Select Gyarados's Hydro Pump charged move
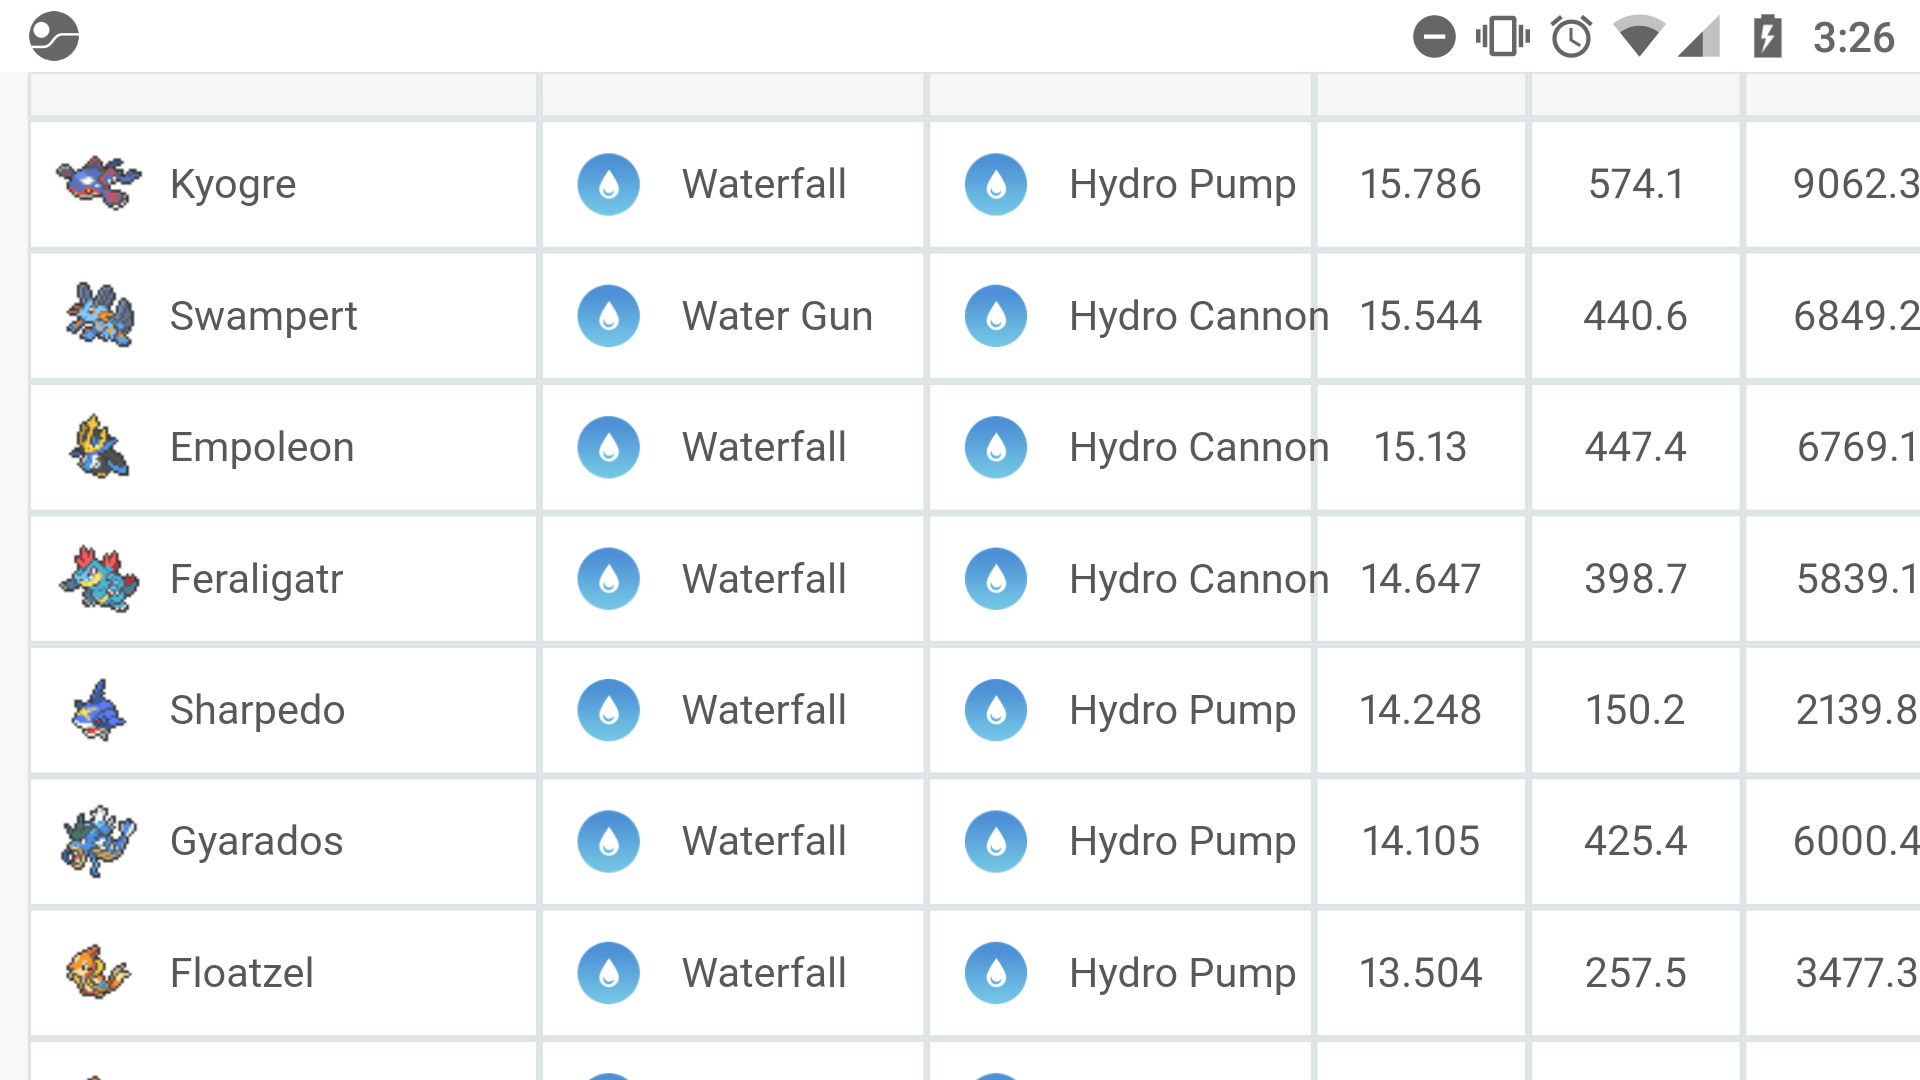 pyautogui.click(x=1182, y=841)
